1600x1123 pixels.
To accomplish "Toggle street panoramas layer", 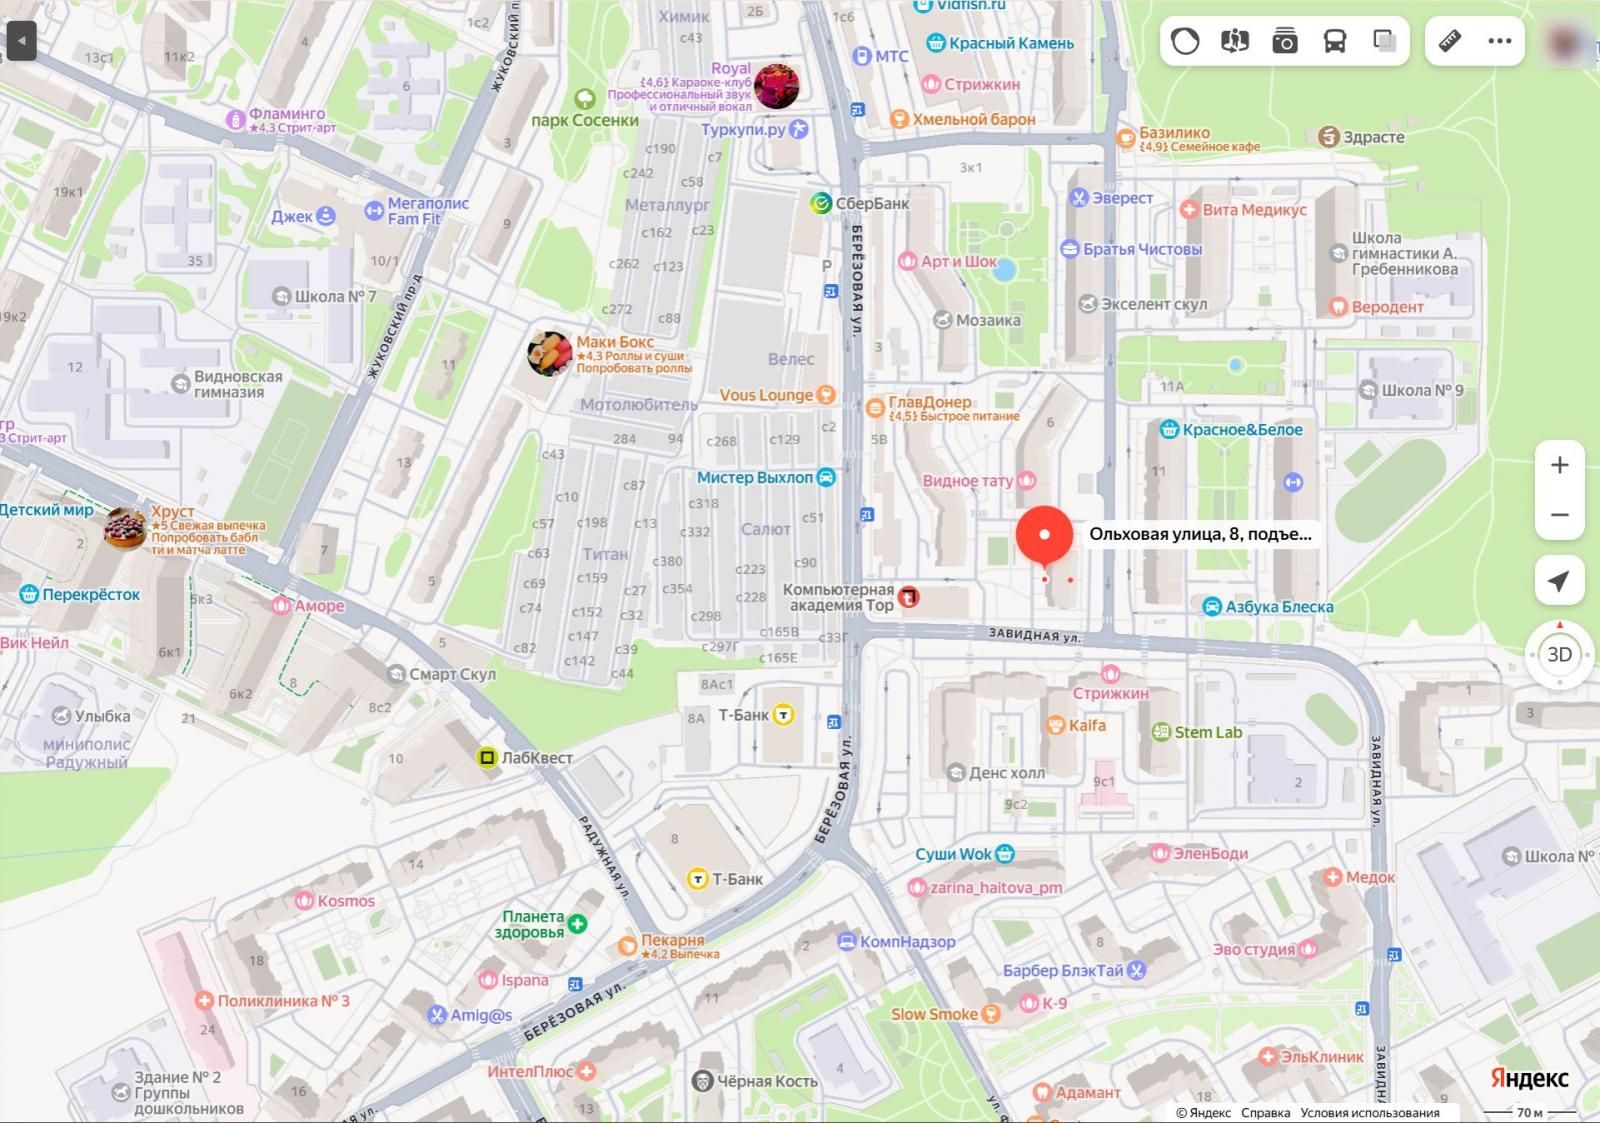I will [x=1235, y=41].
